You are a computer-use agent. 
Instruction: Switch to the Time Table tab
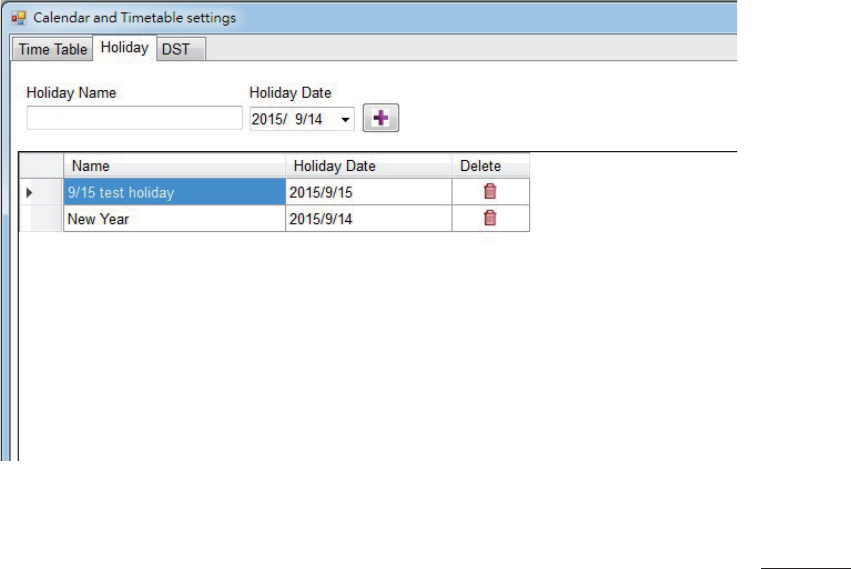tap(53, 49)
